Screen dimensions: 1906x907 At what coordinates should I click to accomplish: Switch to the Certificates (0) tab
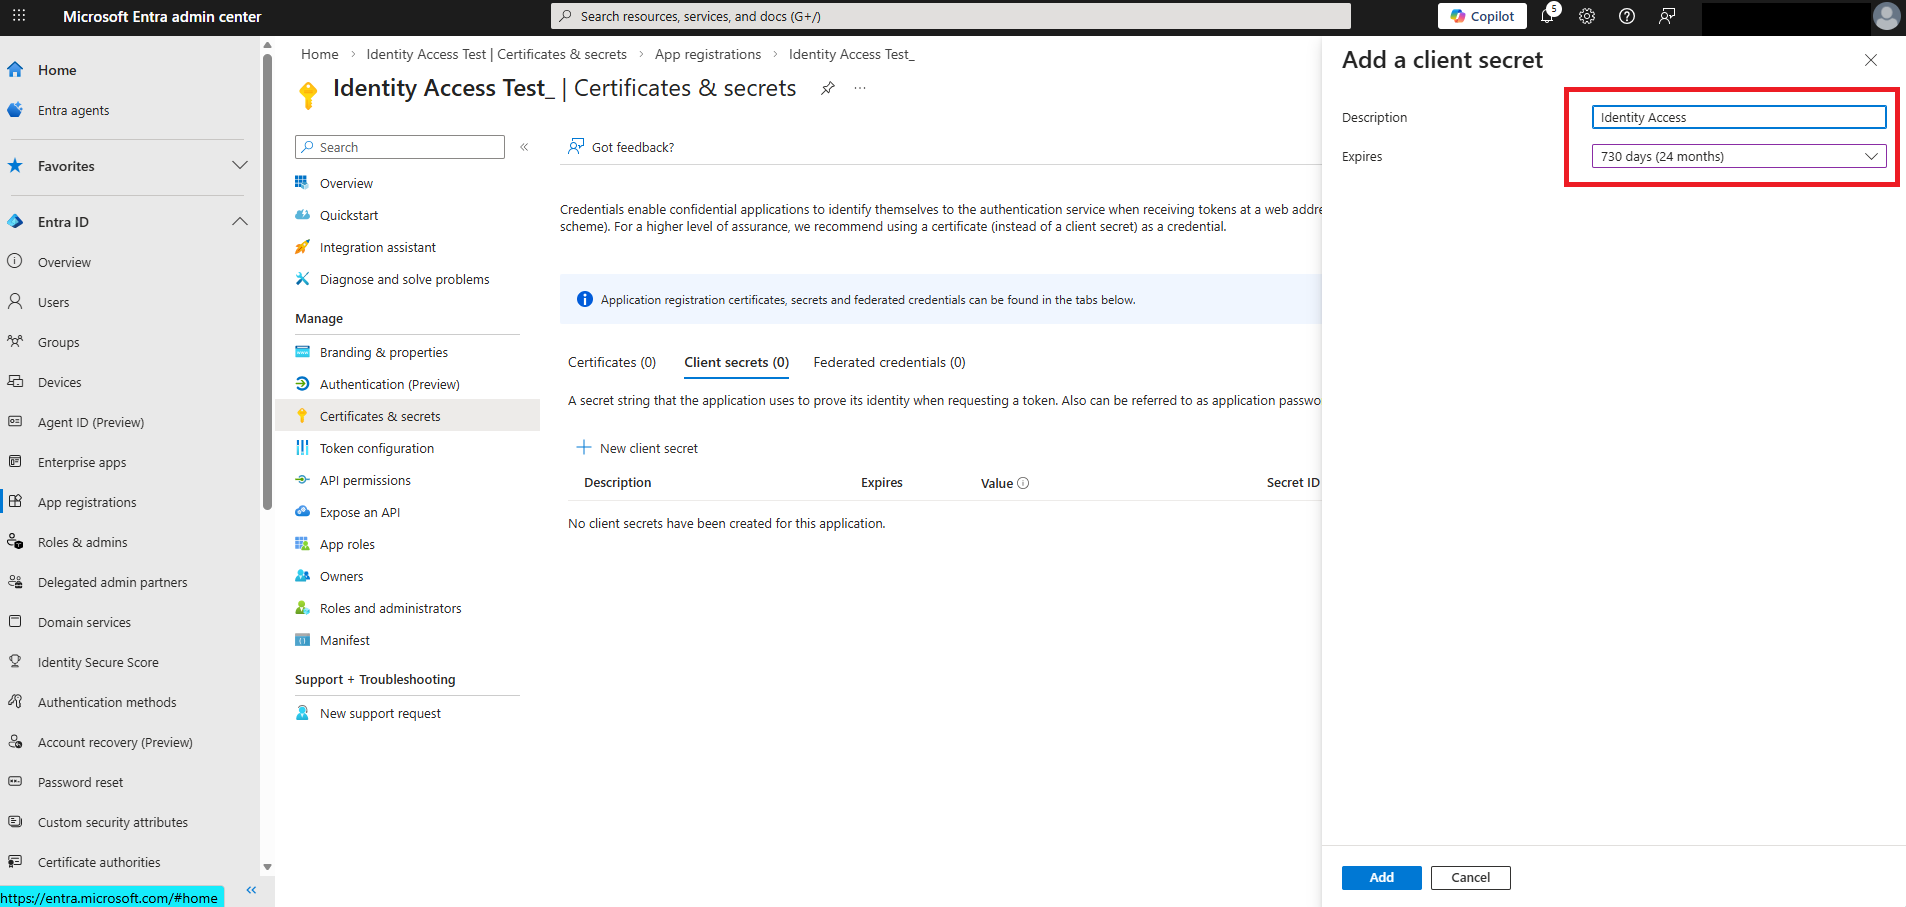(x=612, y=363)
